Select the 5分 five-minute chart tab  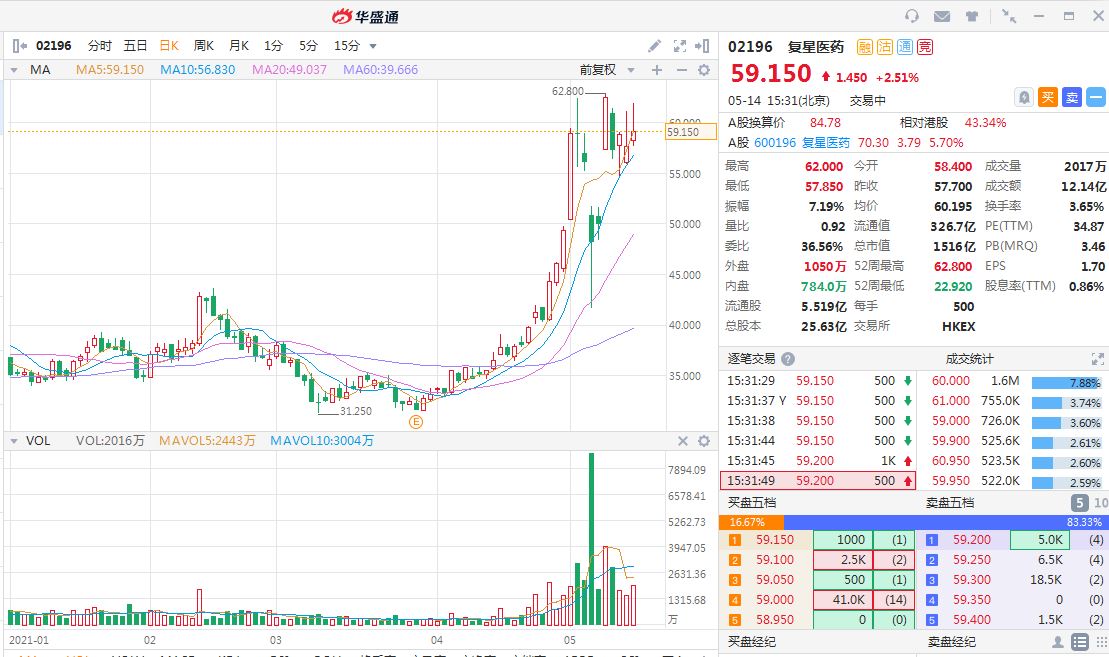[x=308, y=46]
